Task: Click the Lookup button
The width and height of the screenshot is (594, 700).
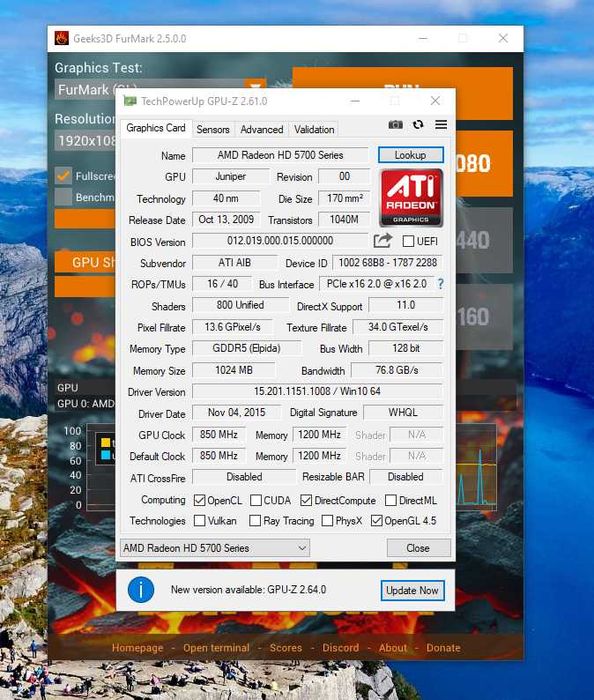Action: [x=411, y=155]
